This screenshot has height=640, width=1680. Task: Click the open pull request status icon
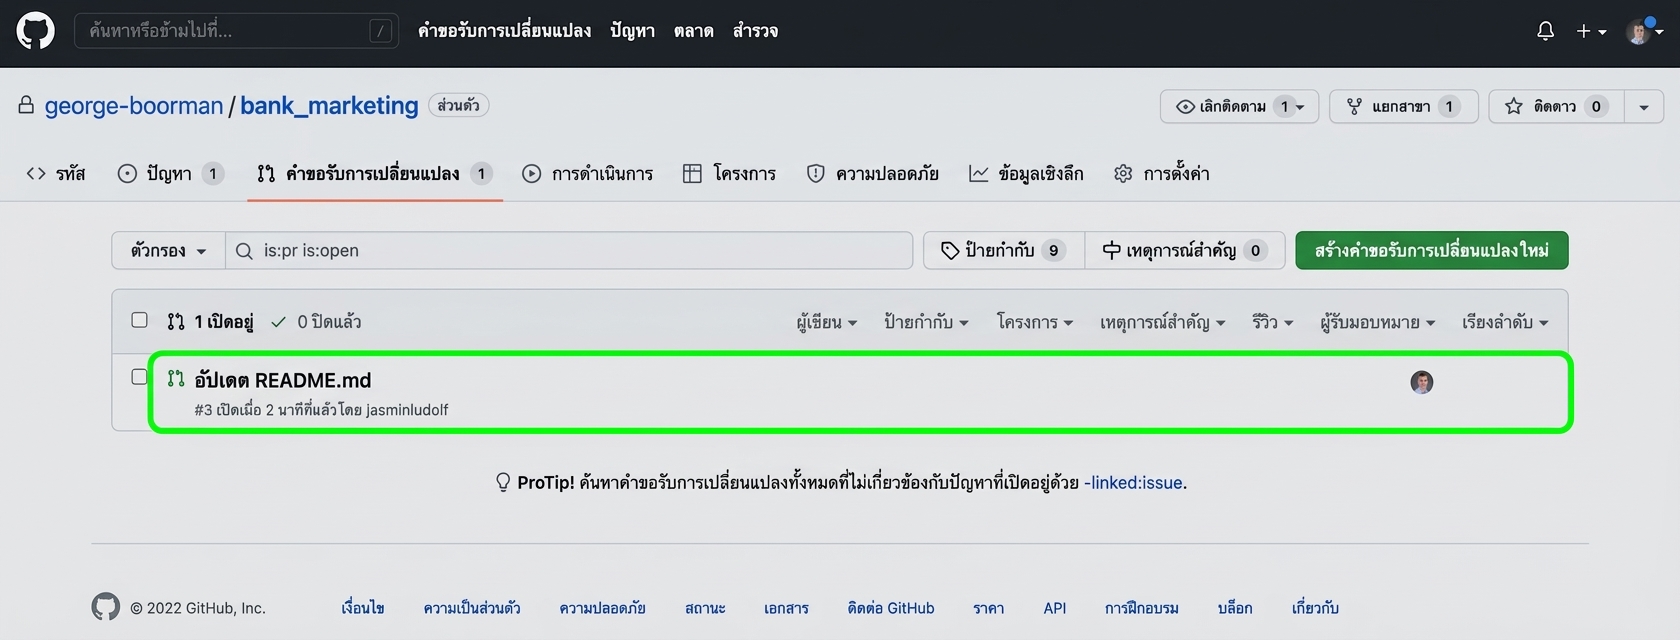tap(176, 378)
